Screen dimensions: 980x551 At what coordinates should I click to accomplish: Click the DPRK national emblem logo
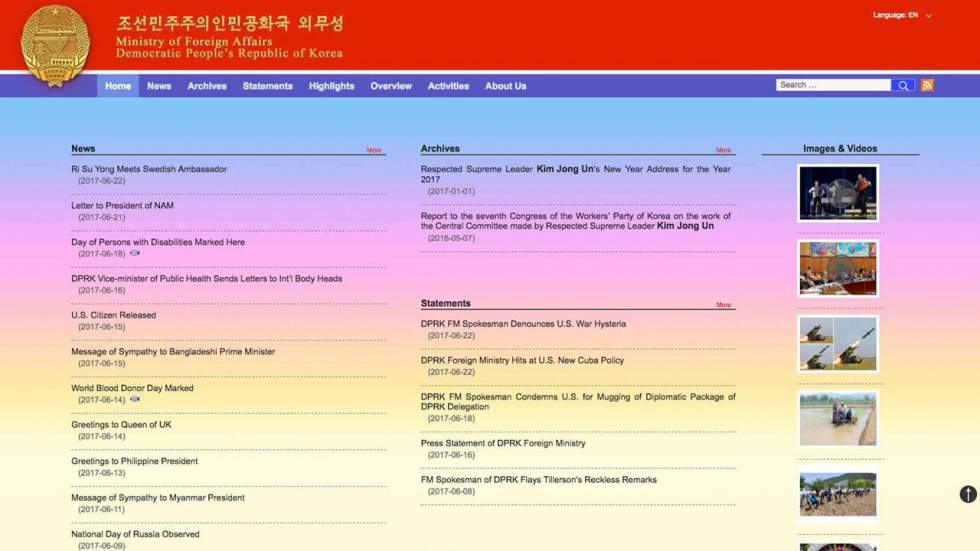click(x=55, y=44)
